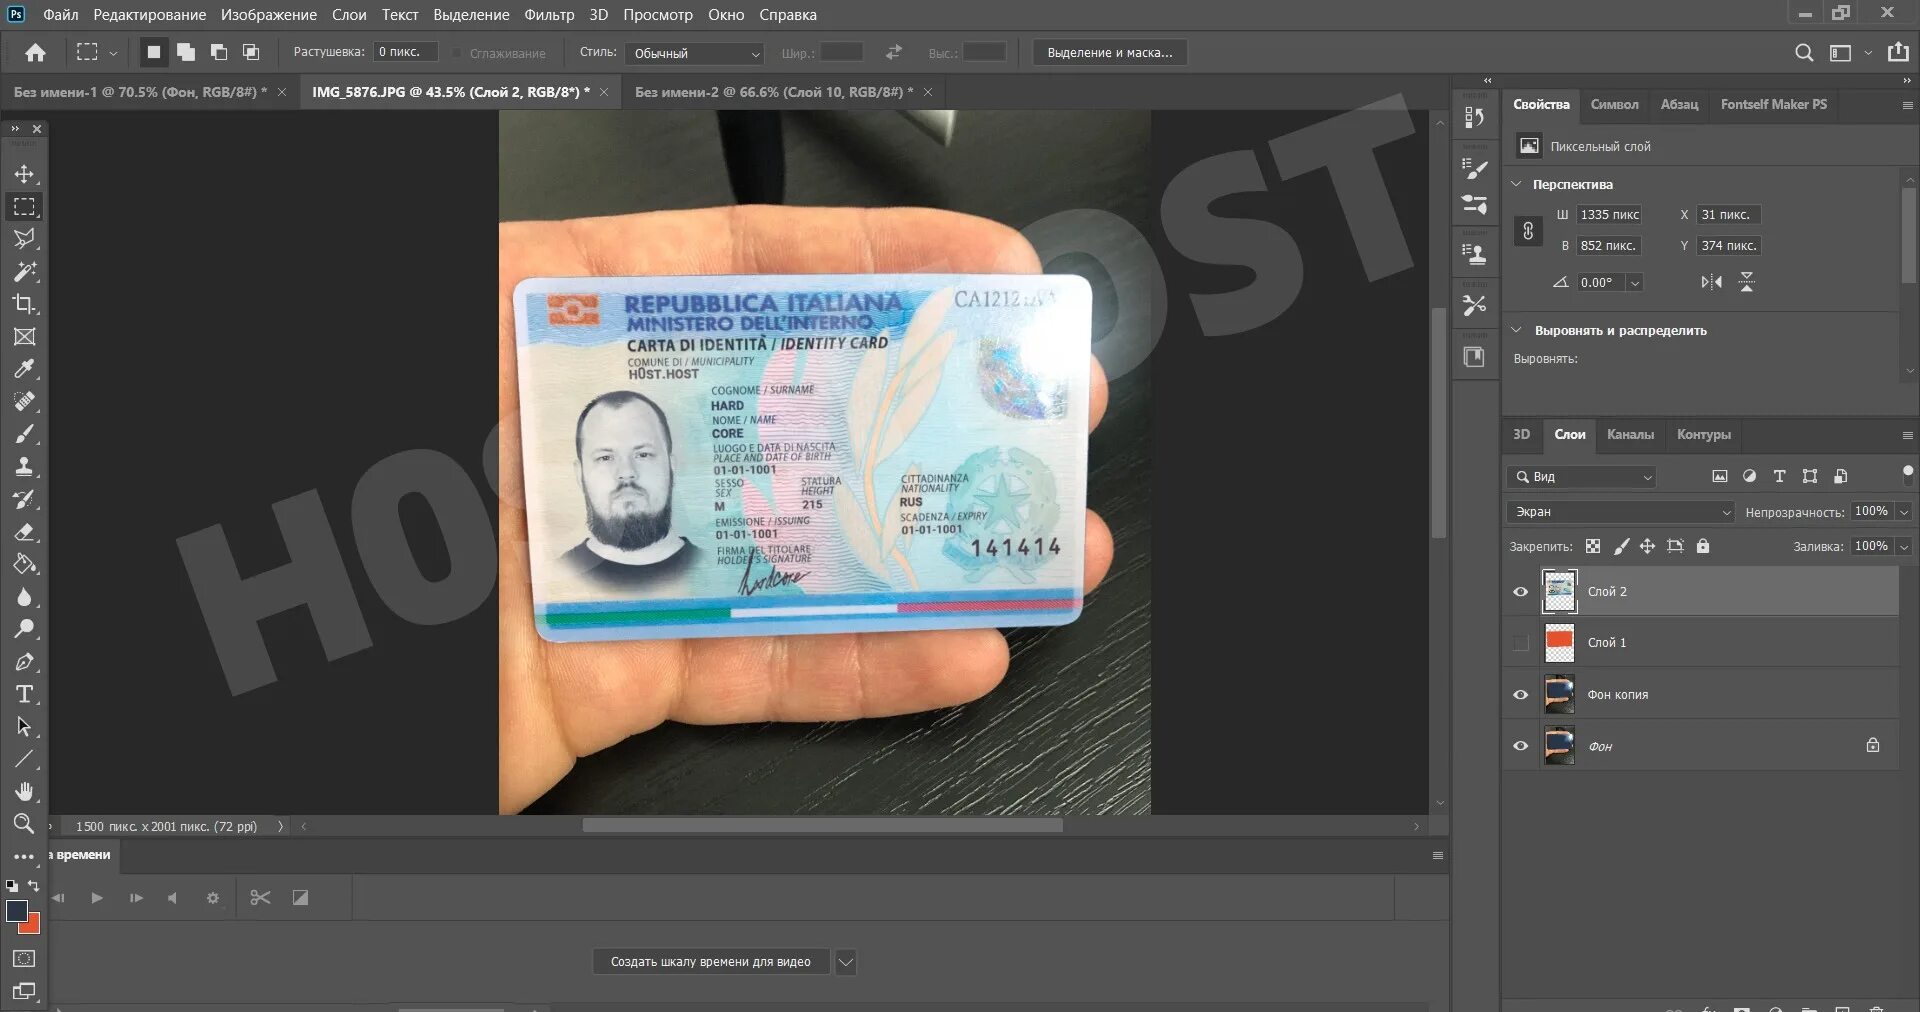
Task: Toggle lock all padlock icon
Action: pos(1703,546)
